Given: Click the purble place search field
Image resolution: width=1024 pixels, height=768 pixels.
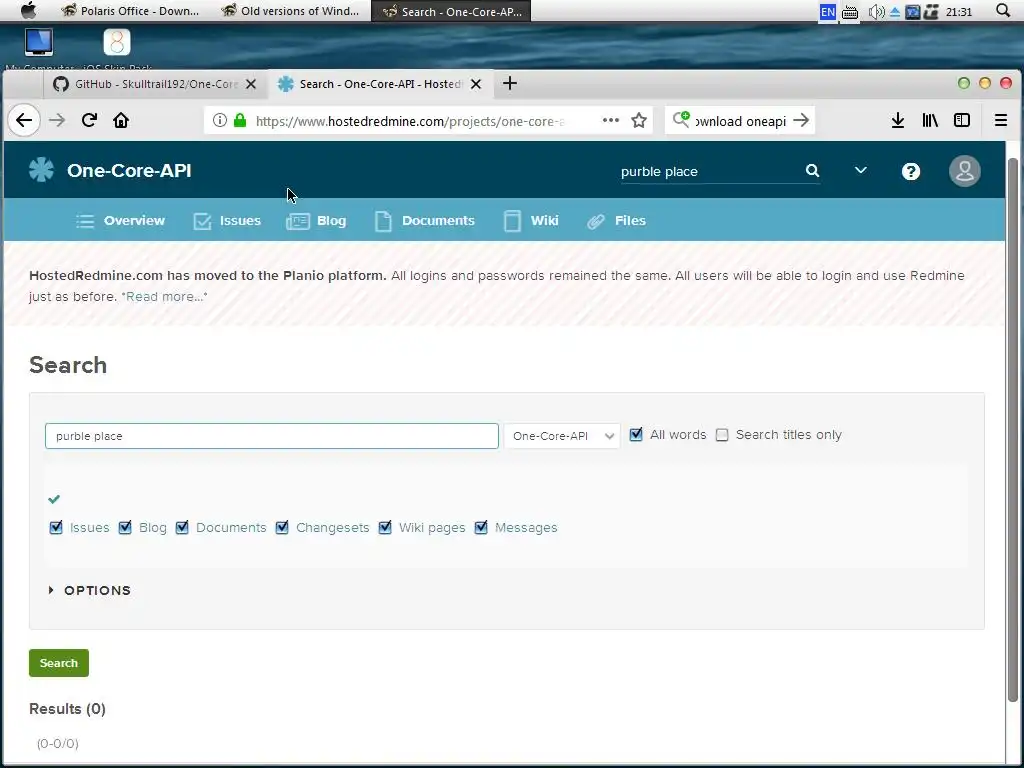Looking at the screenshot, I should (x=272, y=436).
